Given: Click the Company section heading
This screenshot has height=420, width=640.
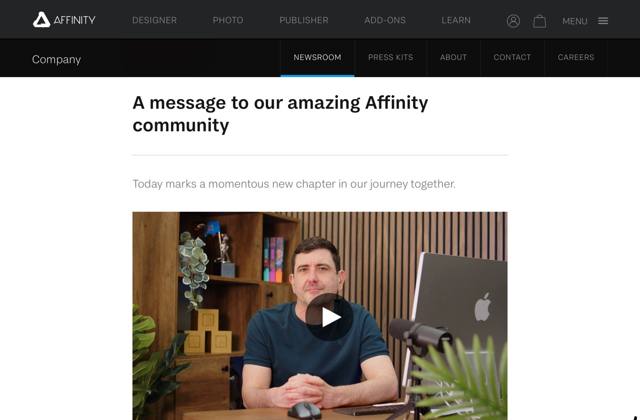Looking at the screenshot, I should click(56, 60).
